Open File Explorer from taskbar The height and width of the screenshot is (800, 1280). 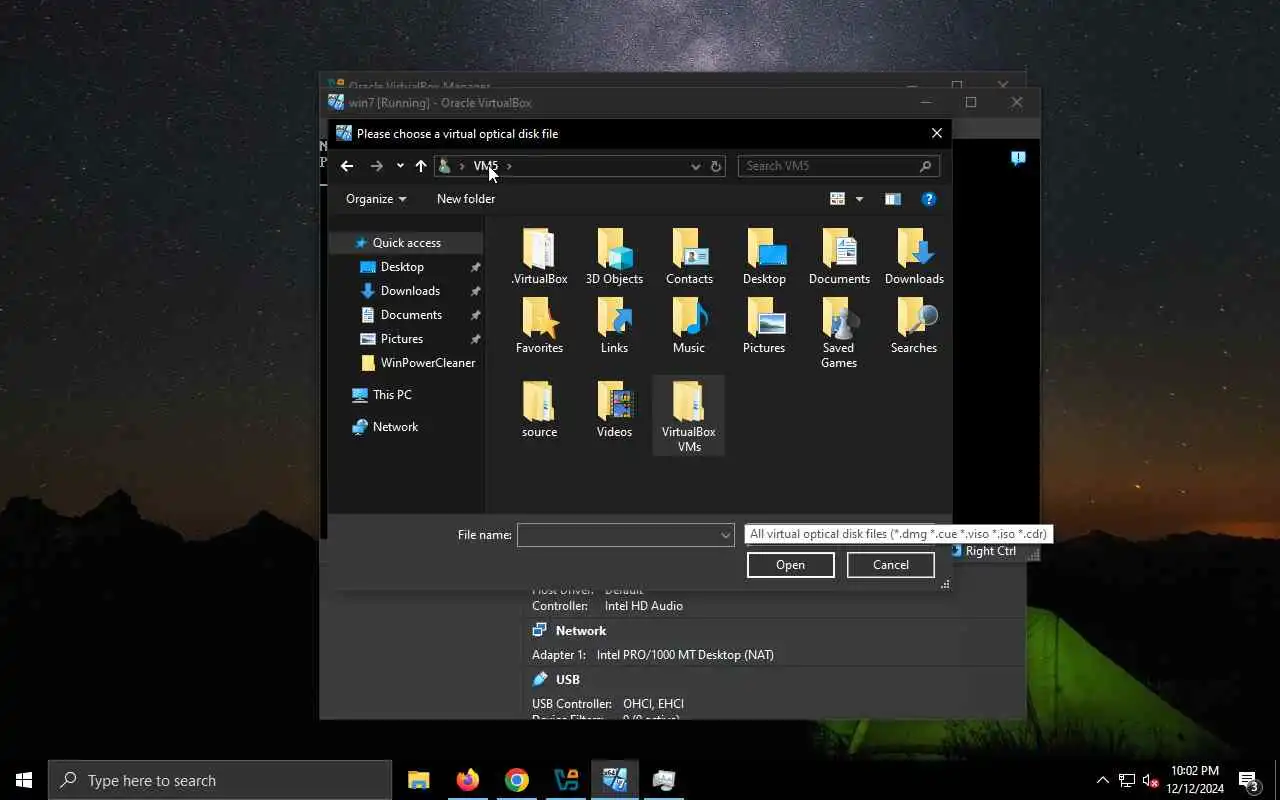coord(419,780)
